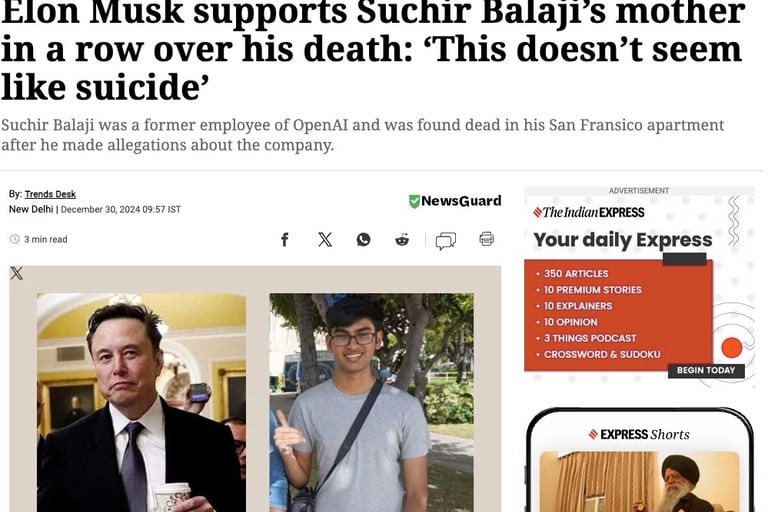
Task: Click The Indian Express logo in advertisement
Action: [x=589, y=212]
